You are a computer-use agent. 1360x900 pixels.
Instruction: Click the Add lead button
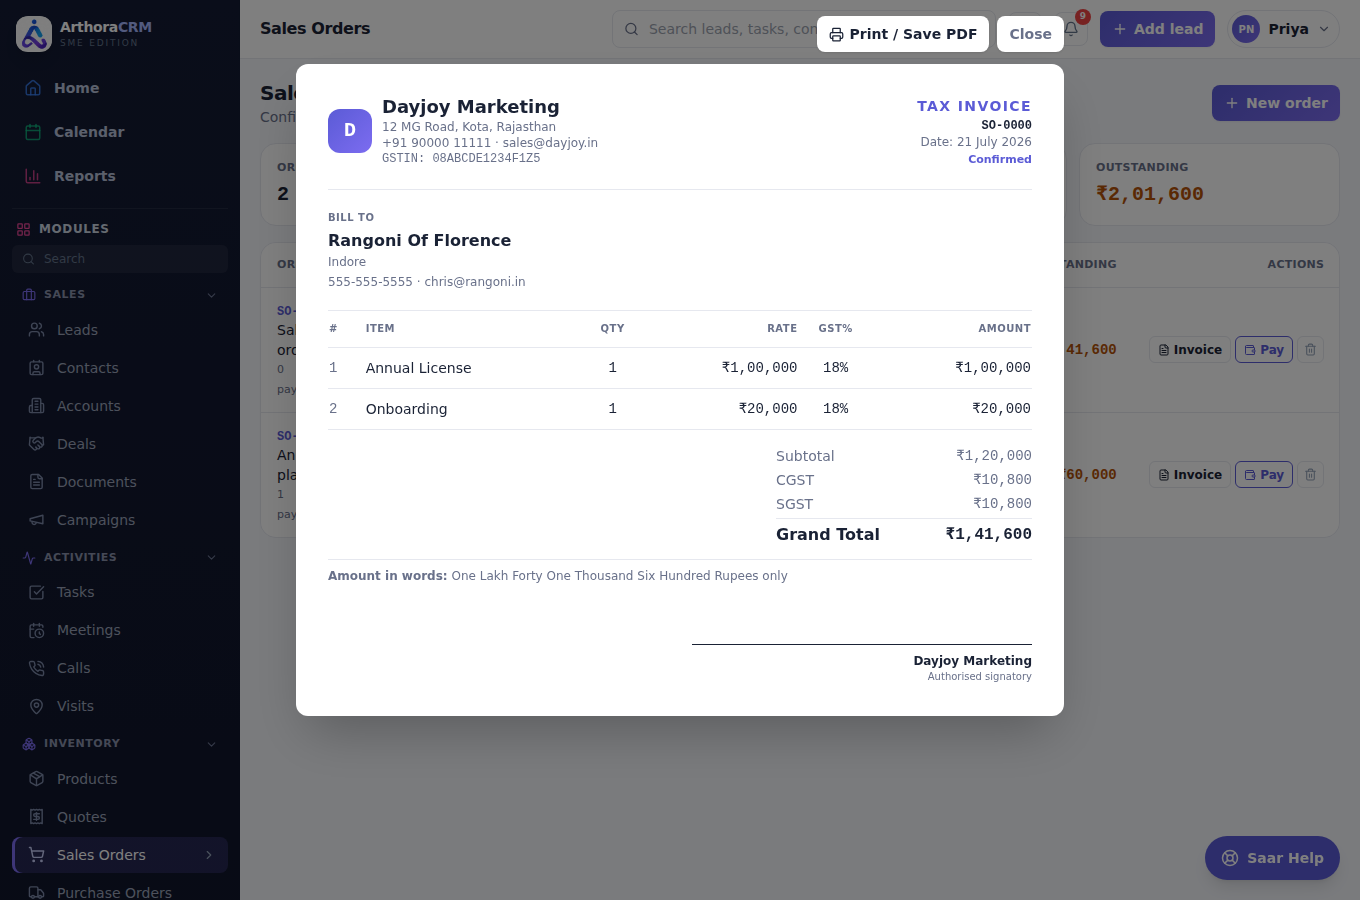pyautogui.click(x=1158, y=29)
